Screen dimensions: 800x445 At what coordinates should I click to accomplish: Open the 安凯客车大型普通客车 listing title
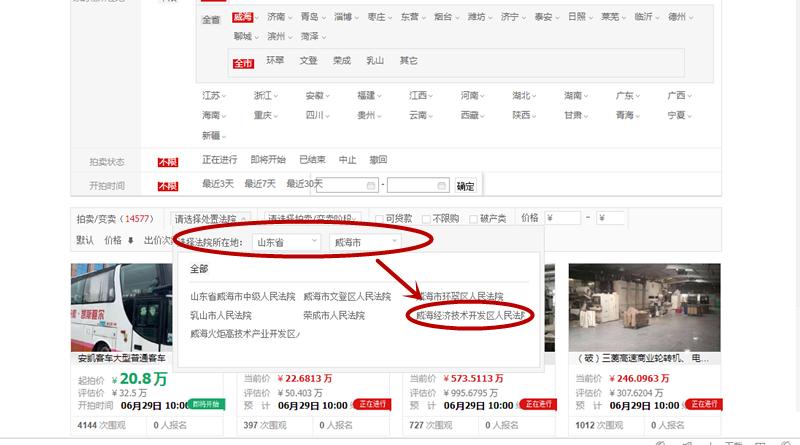pyautogui.click(x=121, y=359)
